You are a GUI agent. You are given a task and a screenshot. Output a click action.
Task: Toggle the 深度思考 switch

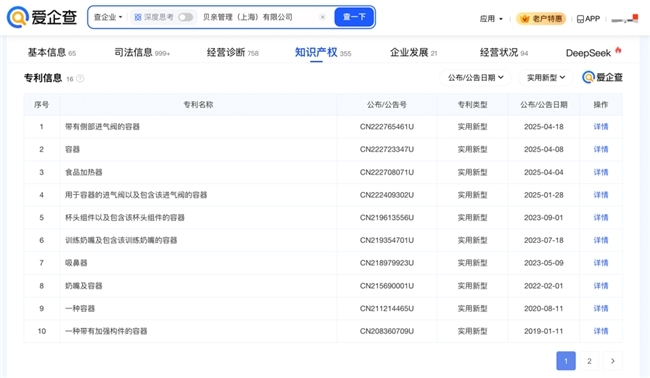(x=185, y=17)
